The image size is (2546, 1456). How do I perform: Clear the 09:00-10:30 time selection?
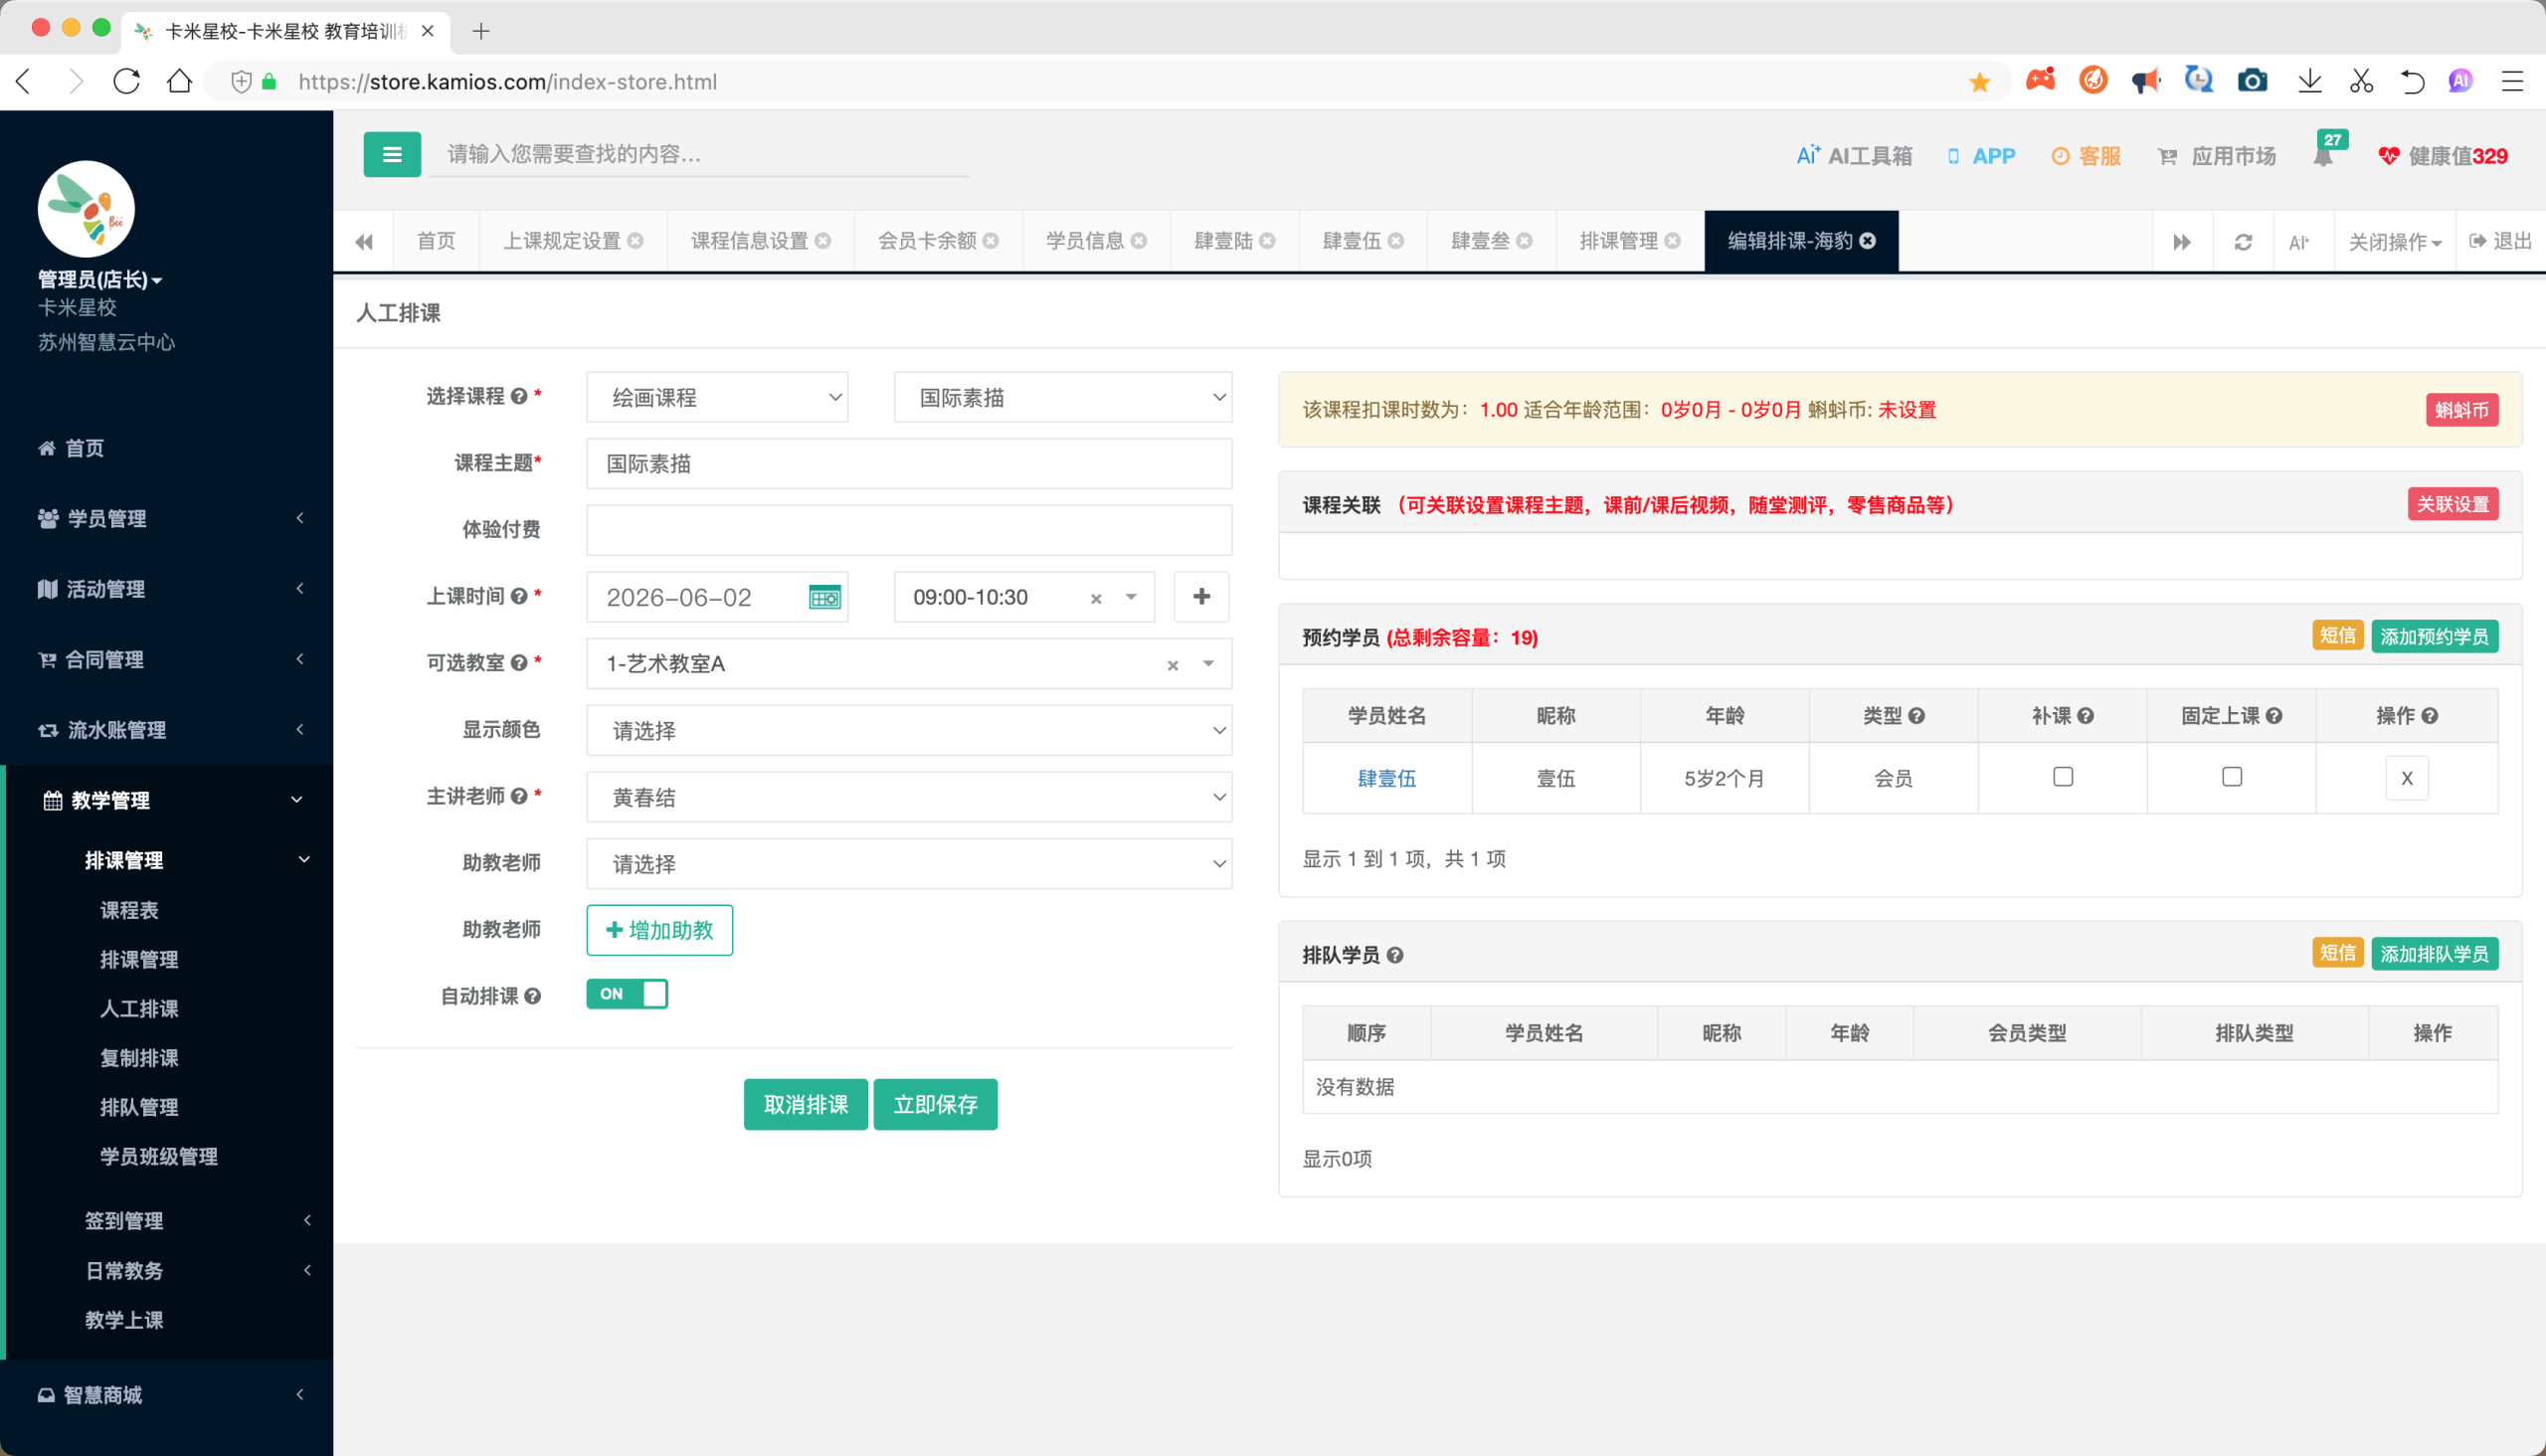1096,598
